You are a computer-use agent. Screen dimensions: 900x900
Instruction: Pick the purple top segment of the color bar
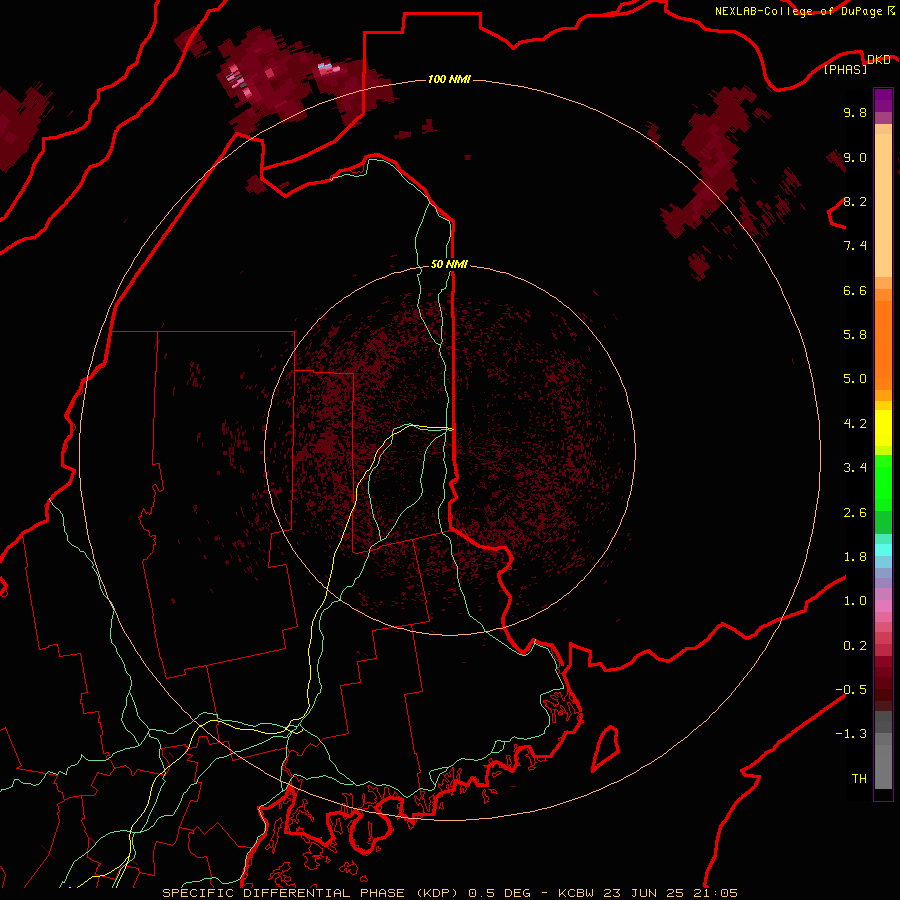pyautogui.click(x=883, y=100)
